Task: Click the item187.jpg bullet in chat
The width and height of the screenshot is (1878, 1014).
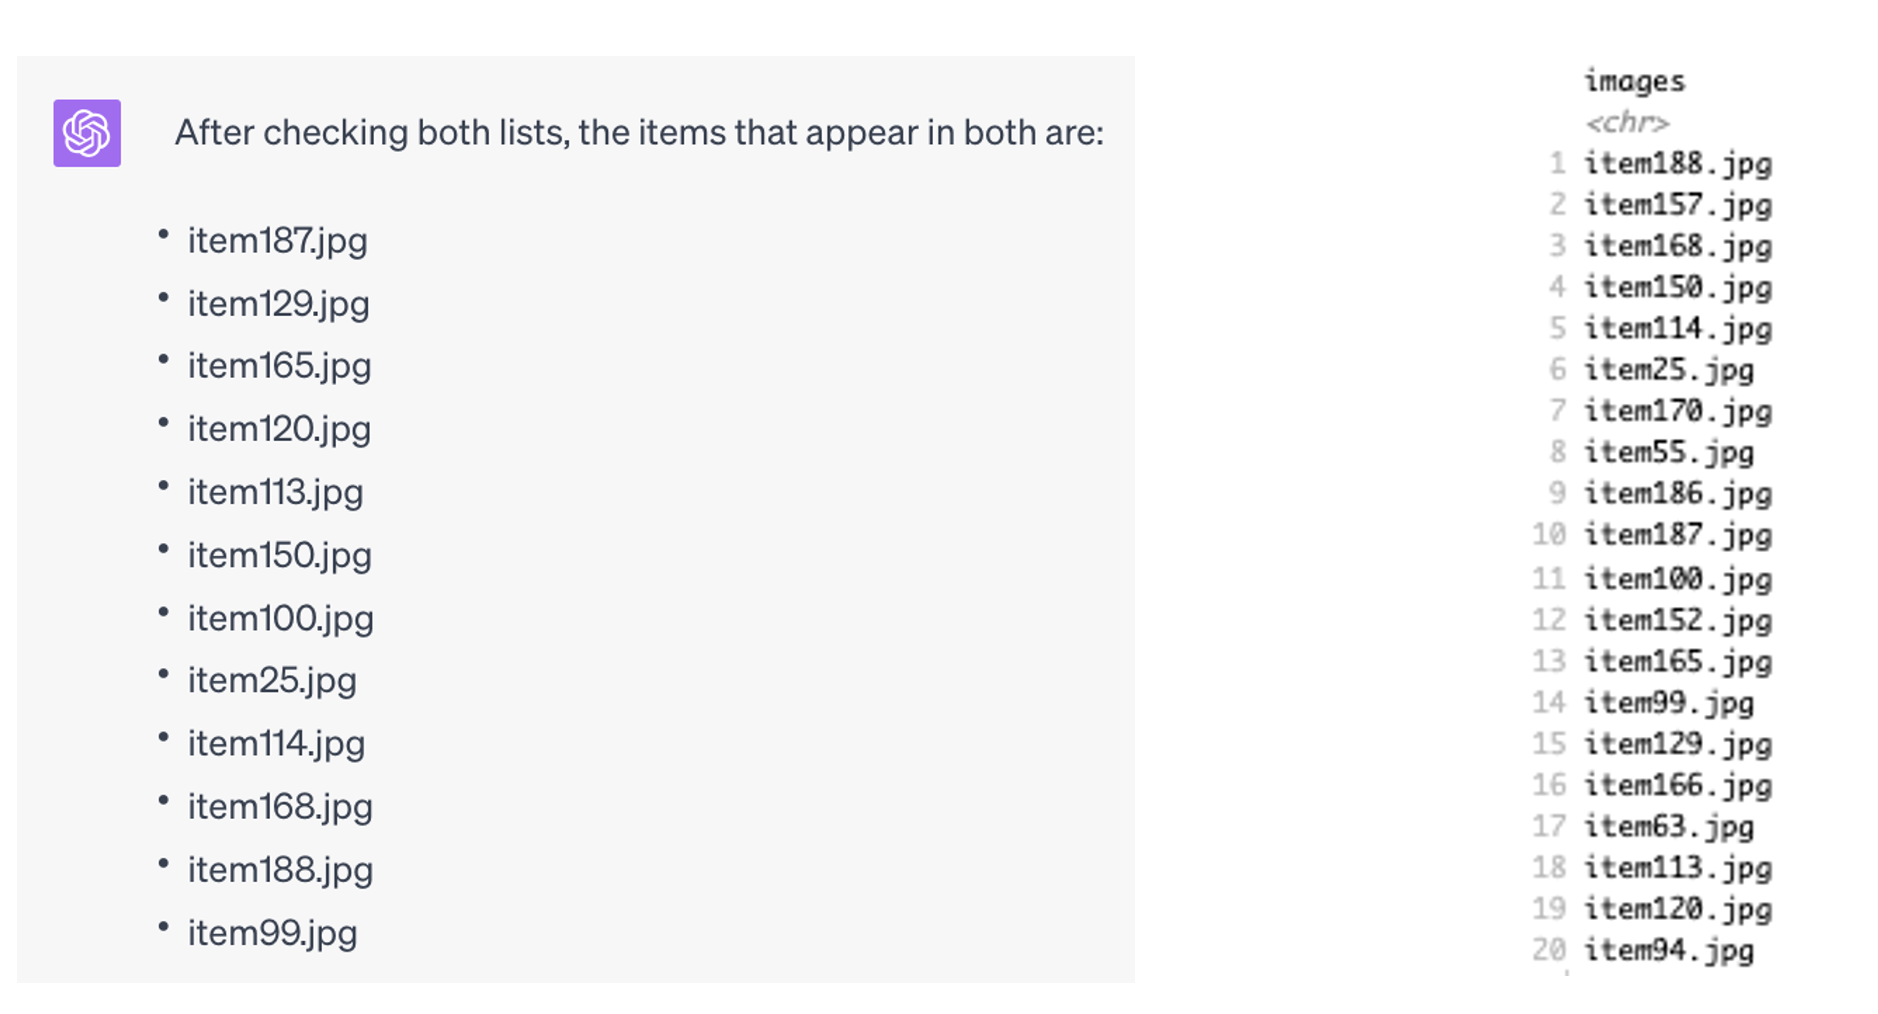Action: pyautogui.click(x=277, y=241)
